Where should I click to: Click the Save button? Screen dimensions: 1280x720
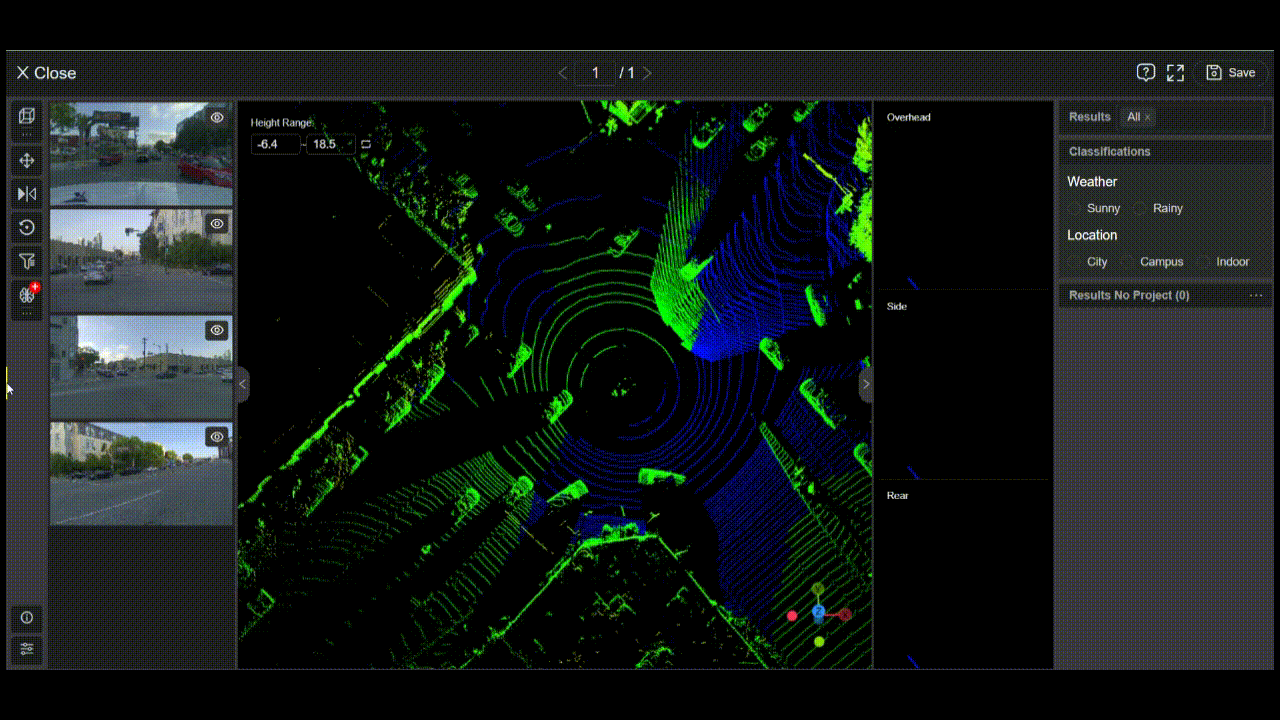1231,72
